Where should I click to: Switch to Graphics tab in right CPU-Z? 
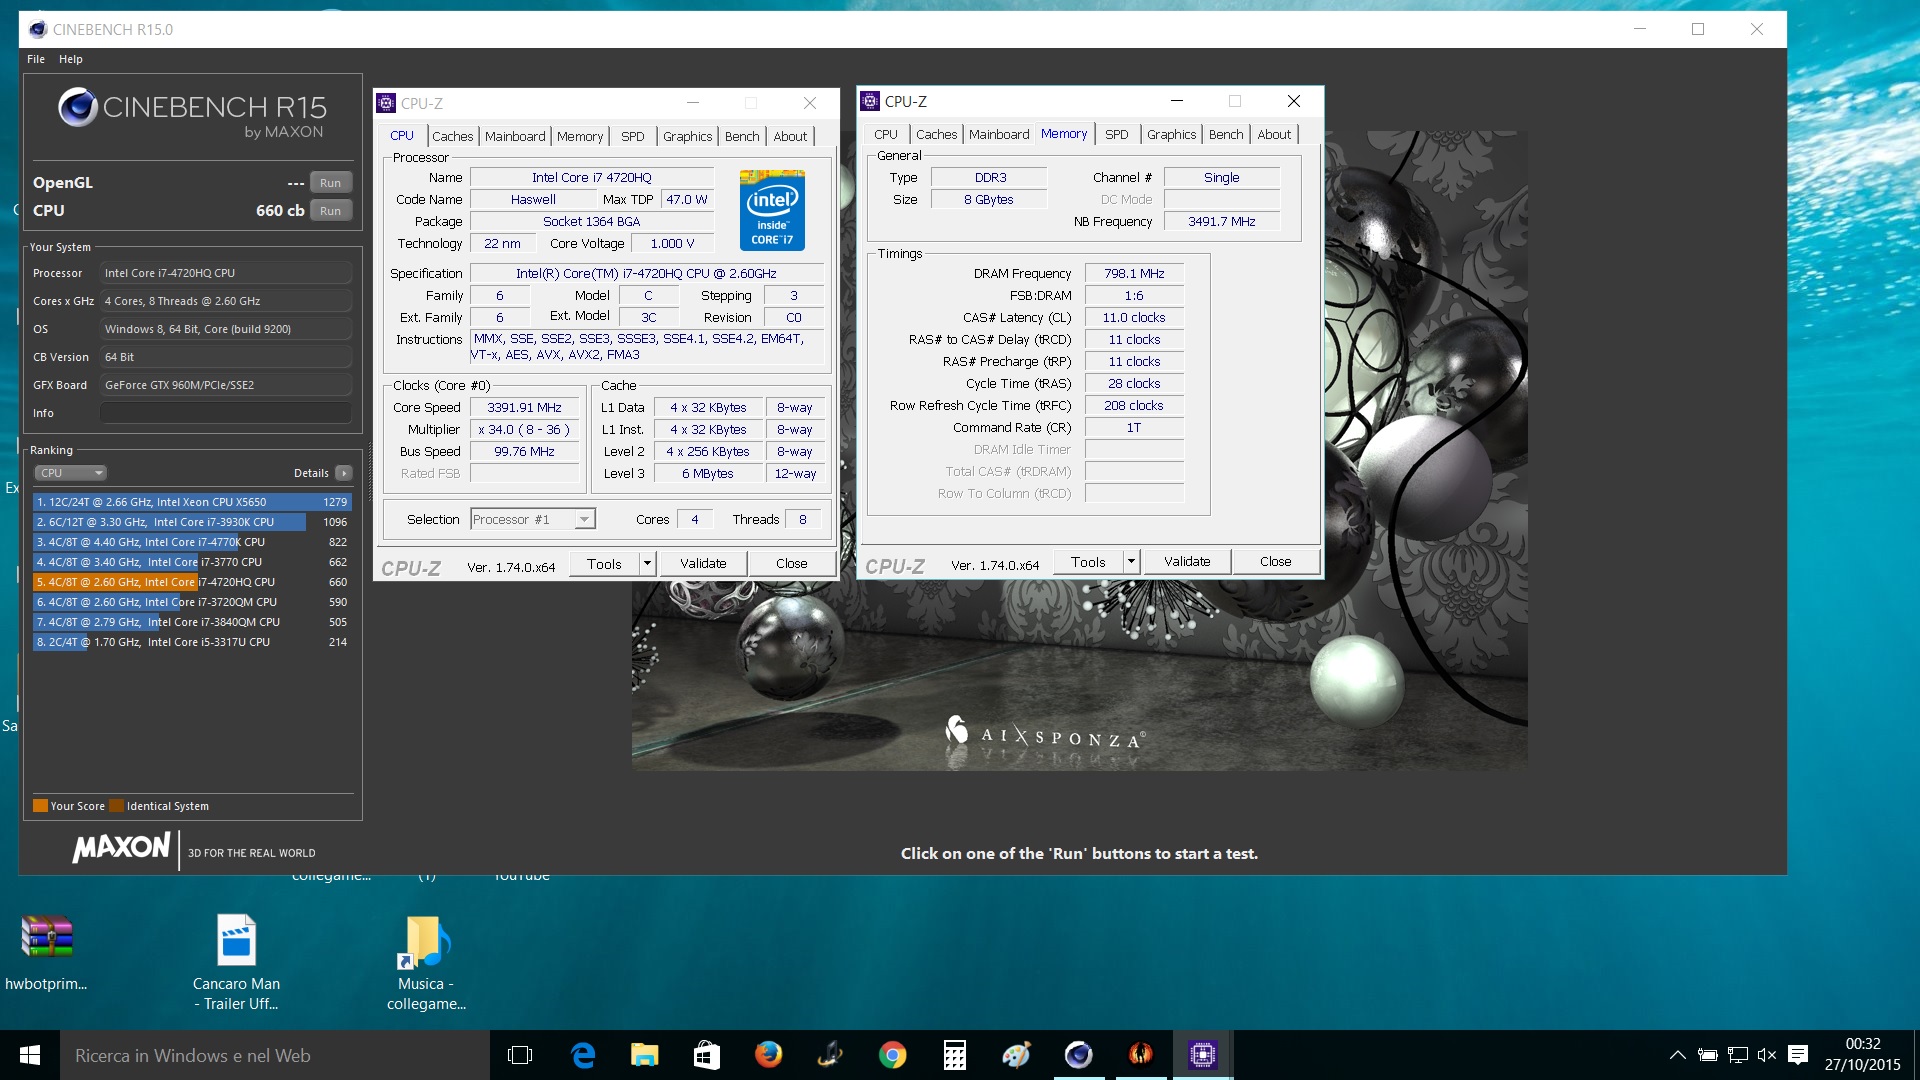coord(1171,134)
